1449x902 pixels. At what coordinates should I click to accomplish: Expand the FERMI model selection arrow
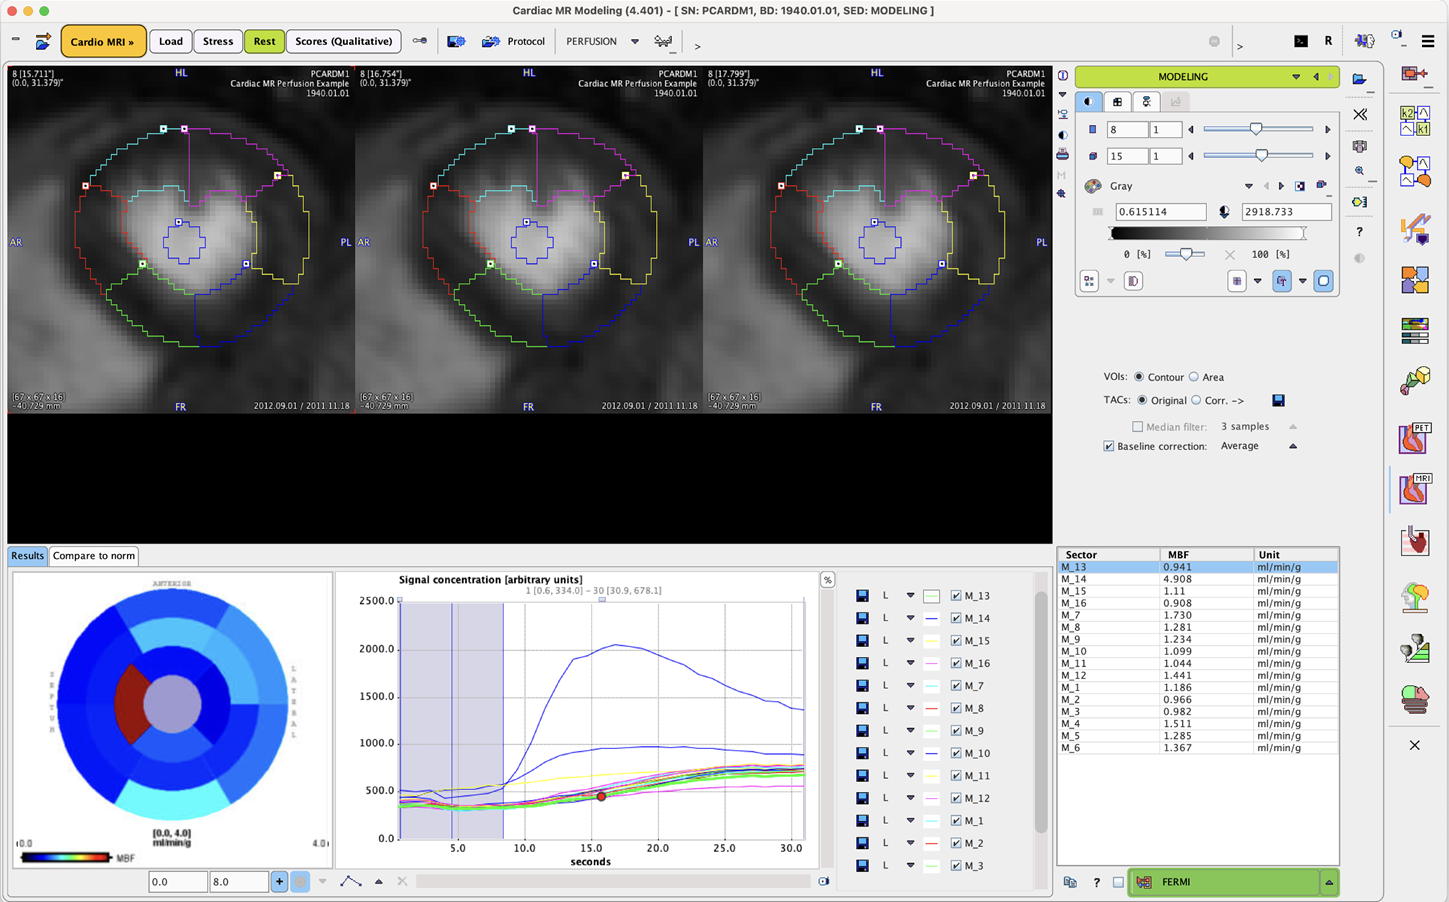[x=1329, y=882]
